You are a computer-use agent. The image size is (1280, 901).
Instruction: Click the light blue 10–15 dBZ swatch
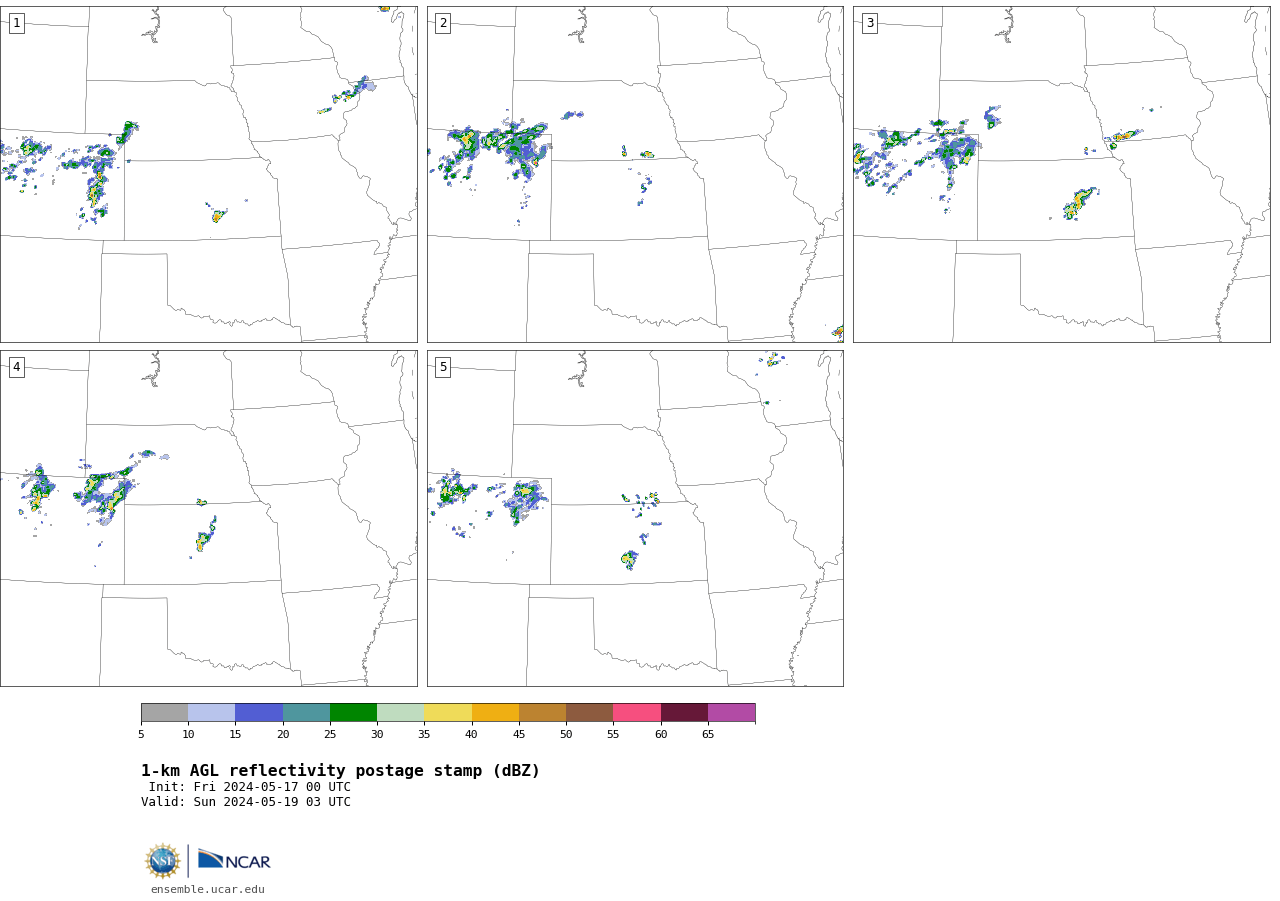211,713
